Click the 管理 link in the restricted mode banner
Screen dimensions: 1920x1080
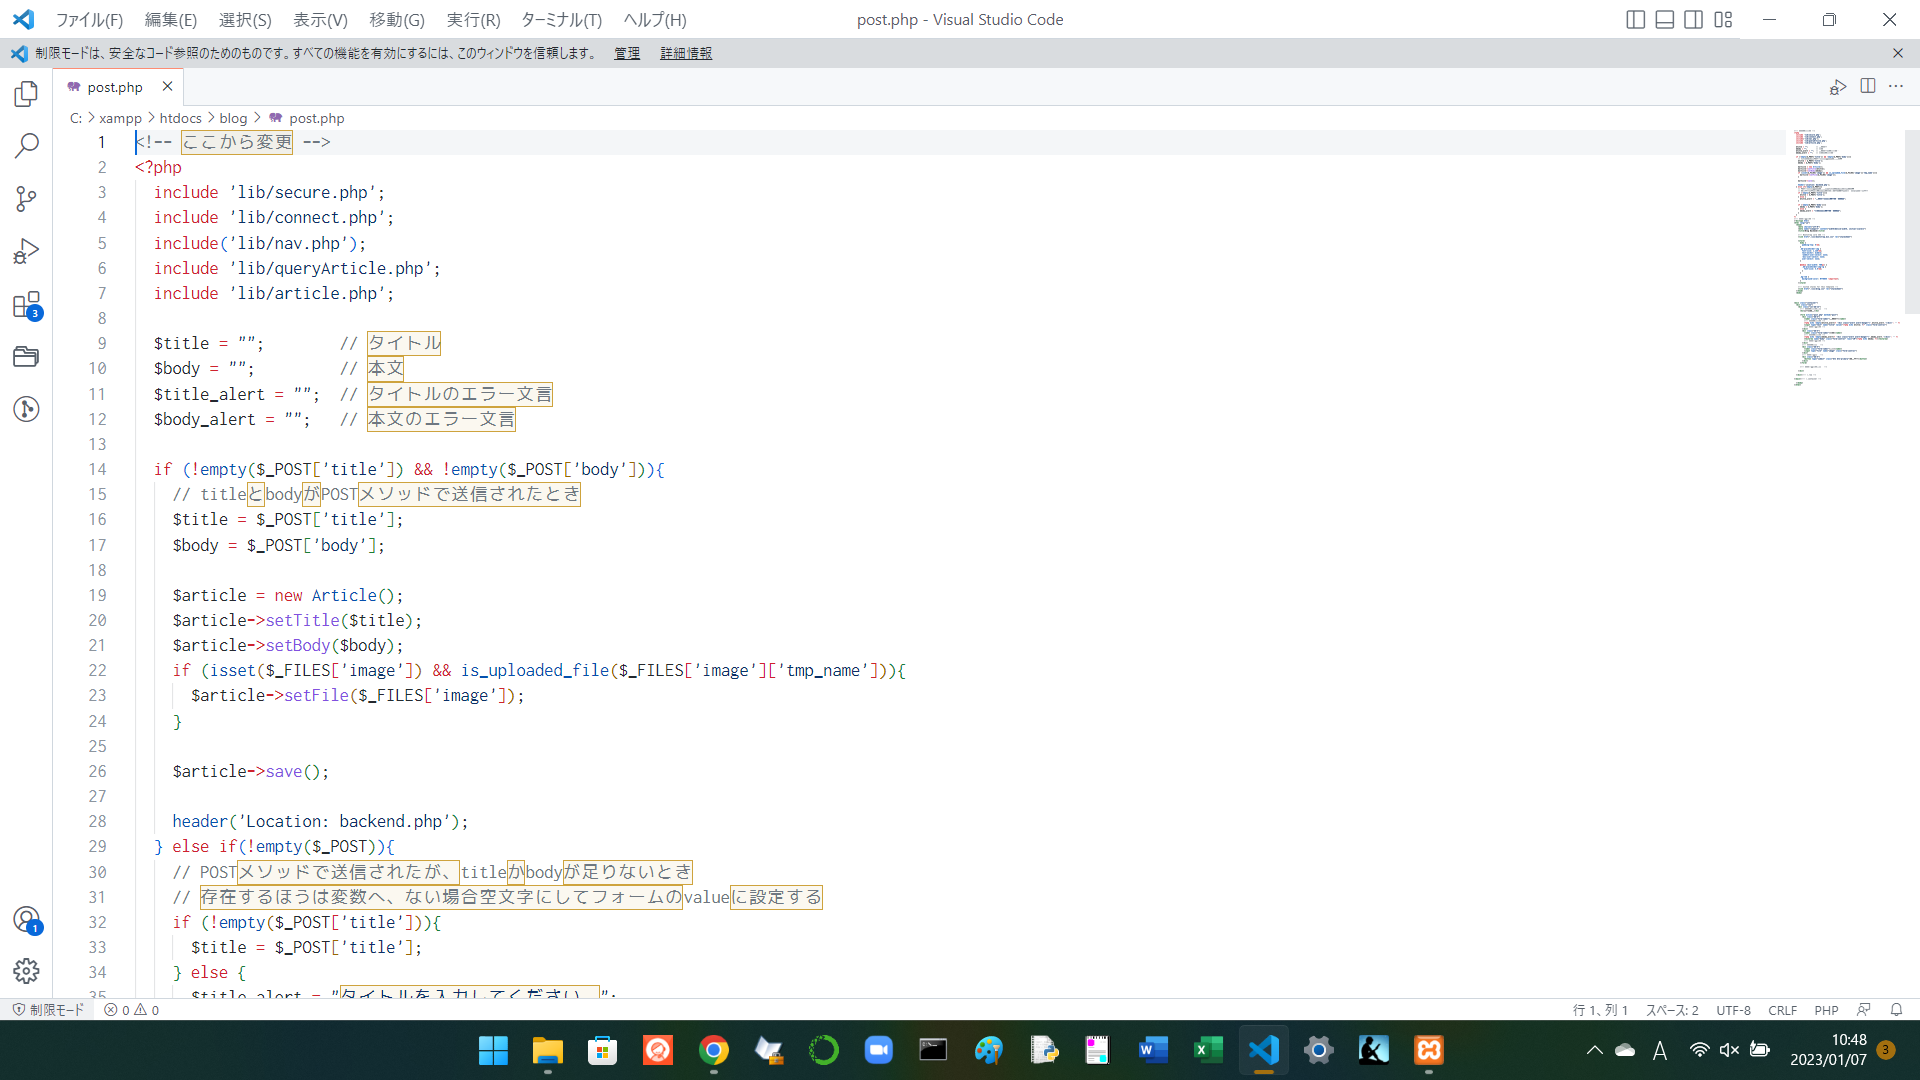point(626,53)
